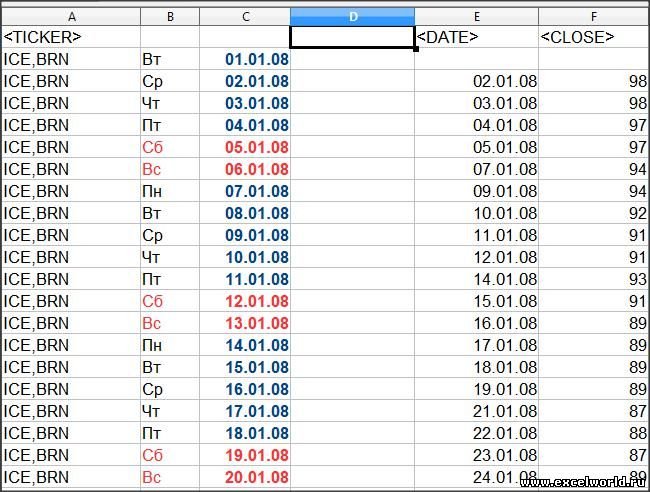Select 22.01.08 in the <DATE> column E
Screen dimensions: 650x492
coord(476,432)
